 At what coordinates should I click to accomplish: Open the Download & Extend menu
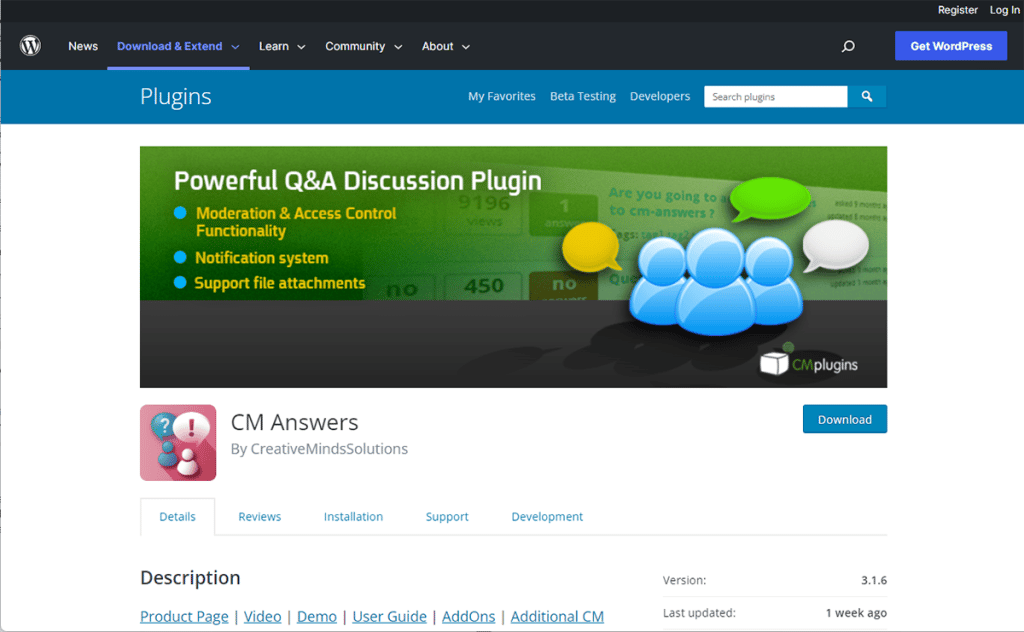(170, 46)
